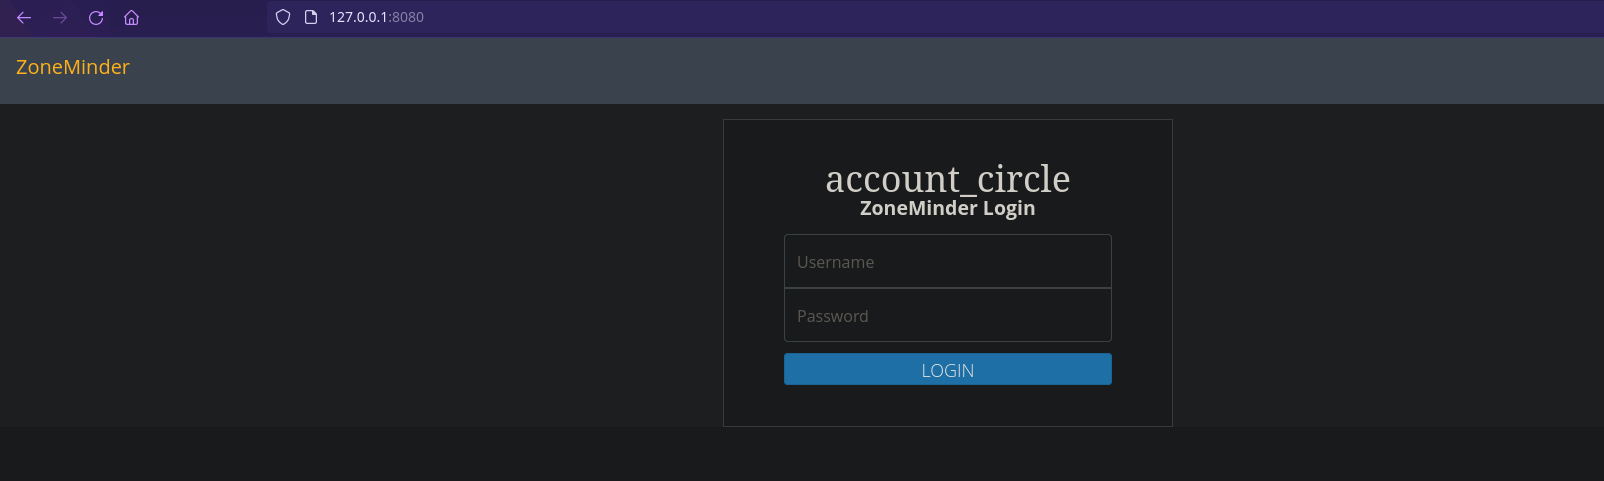Click the ZoneMinder Login heading
The width and height of the screenshot is (1604, 481).
coord(947,208)
